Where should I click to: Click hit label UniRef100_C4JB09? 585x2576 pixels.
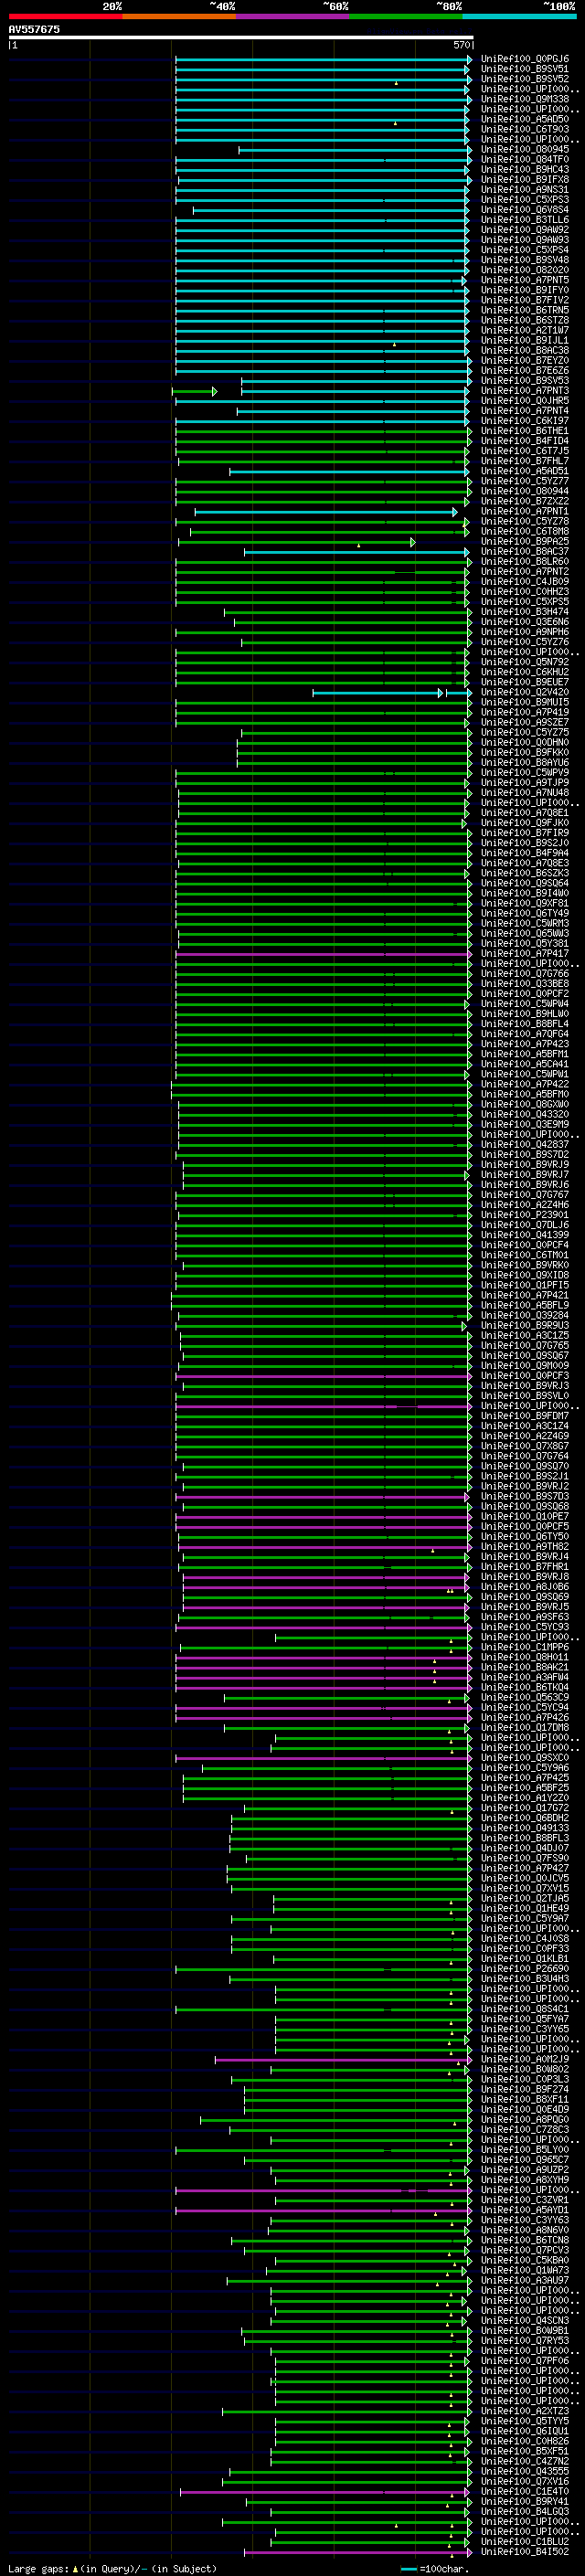pos(525,582)
